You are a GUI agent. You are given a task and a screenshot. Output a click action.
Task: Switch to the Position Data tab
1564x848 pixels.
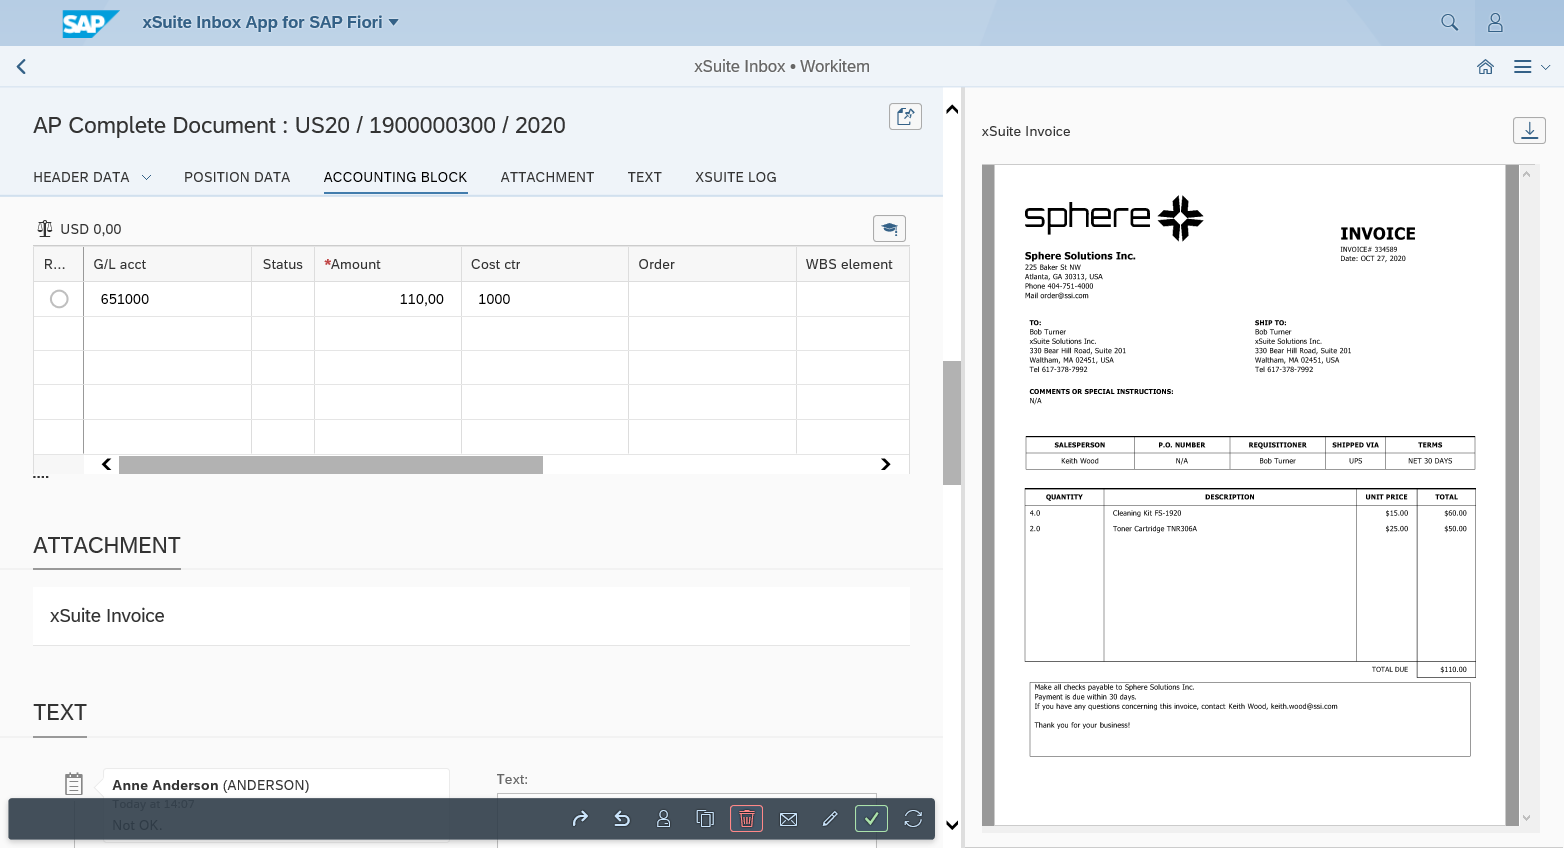tap(237, 177)
